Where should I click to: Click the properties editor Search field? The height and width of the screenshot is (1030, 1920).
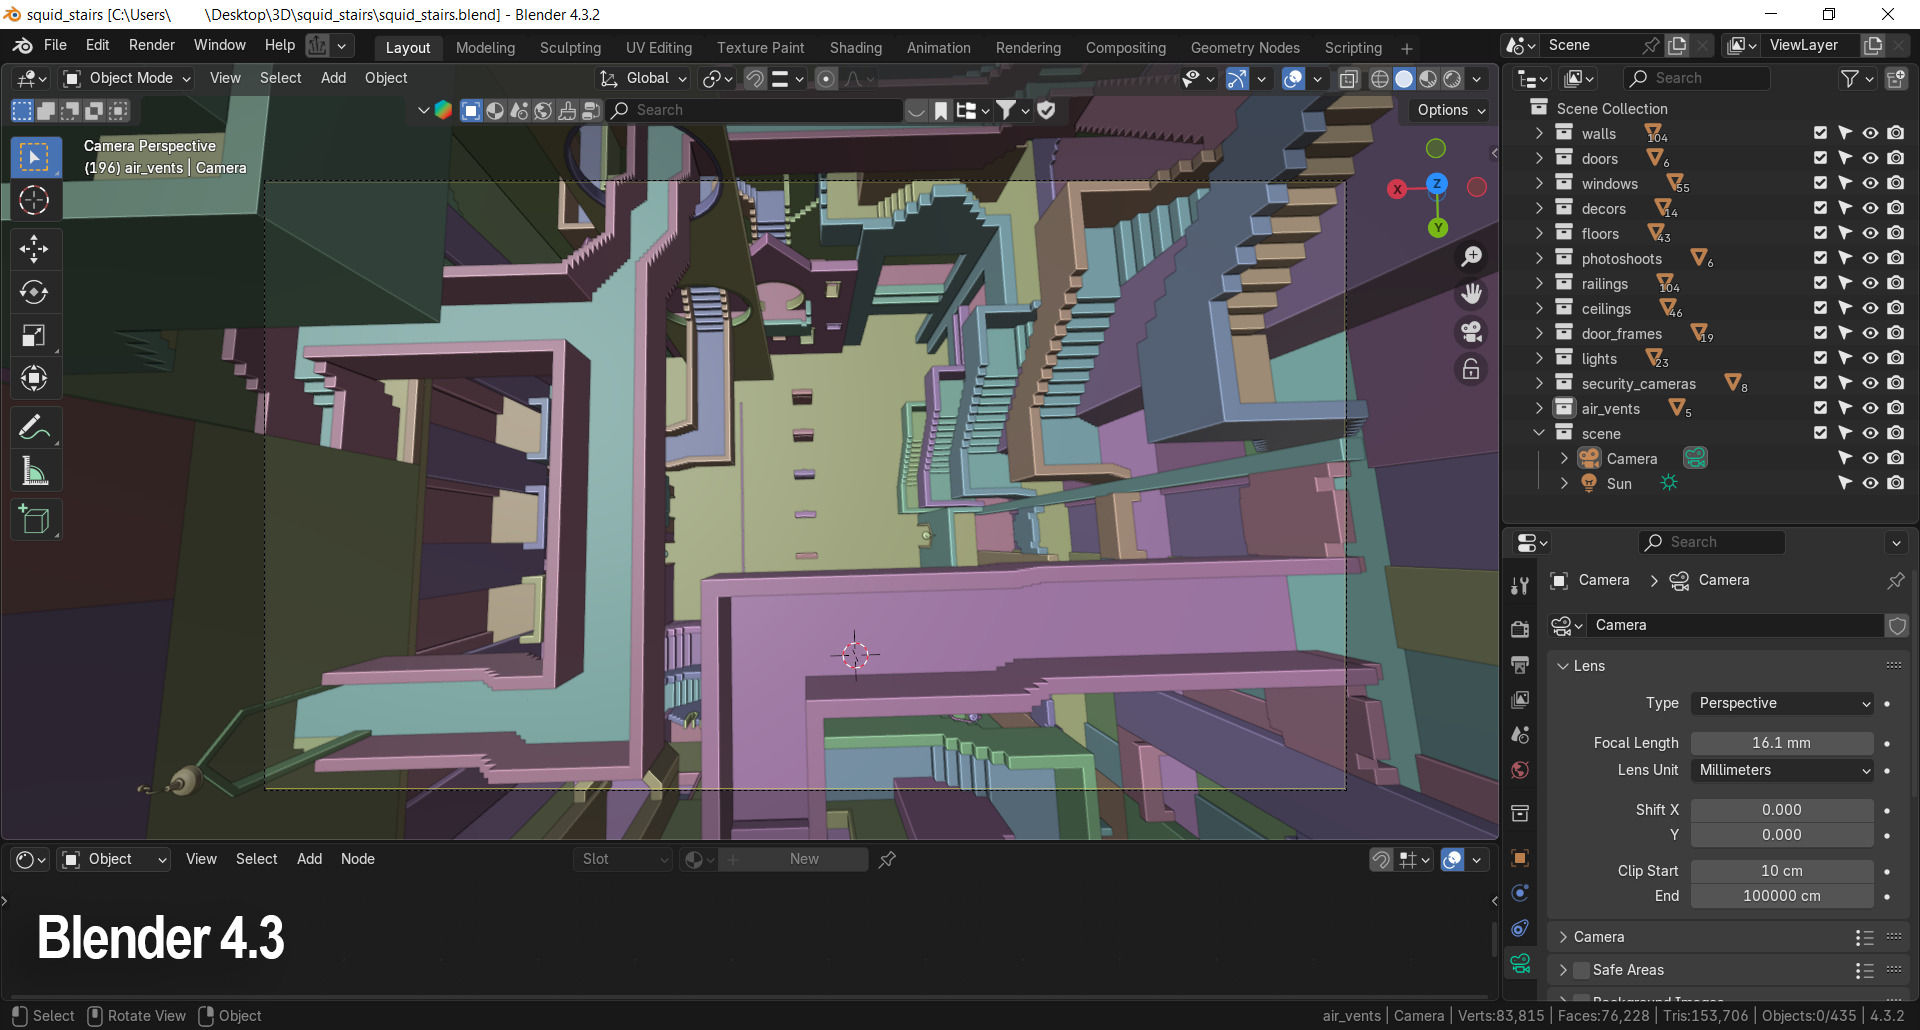click(1712, 542)
